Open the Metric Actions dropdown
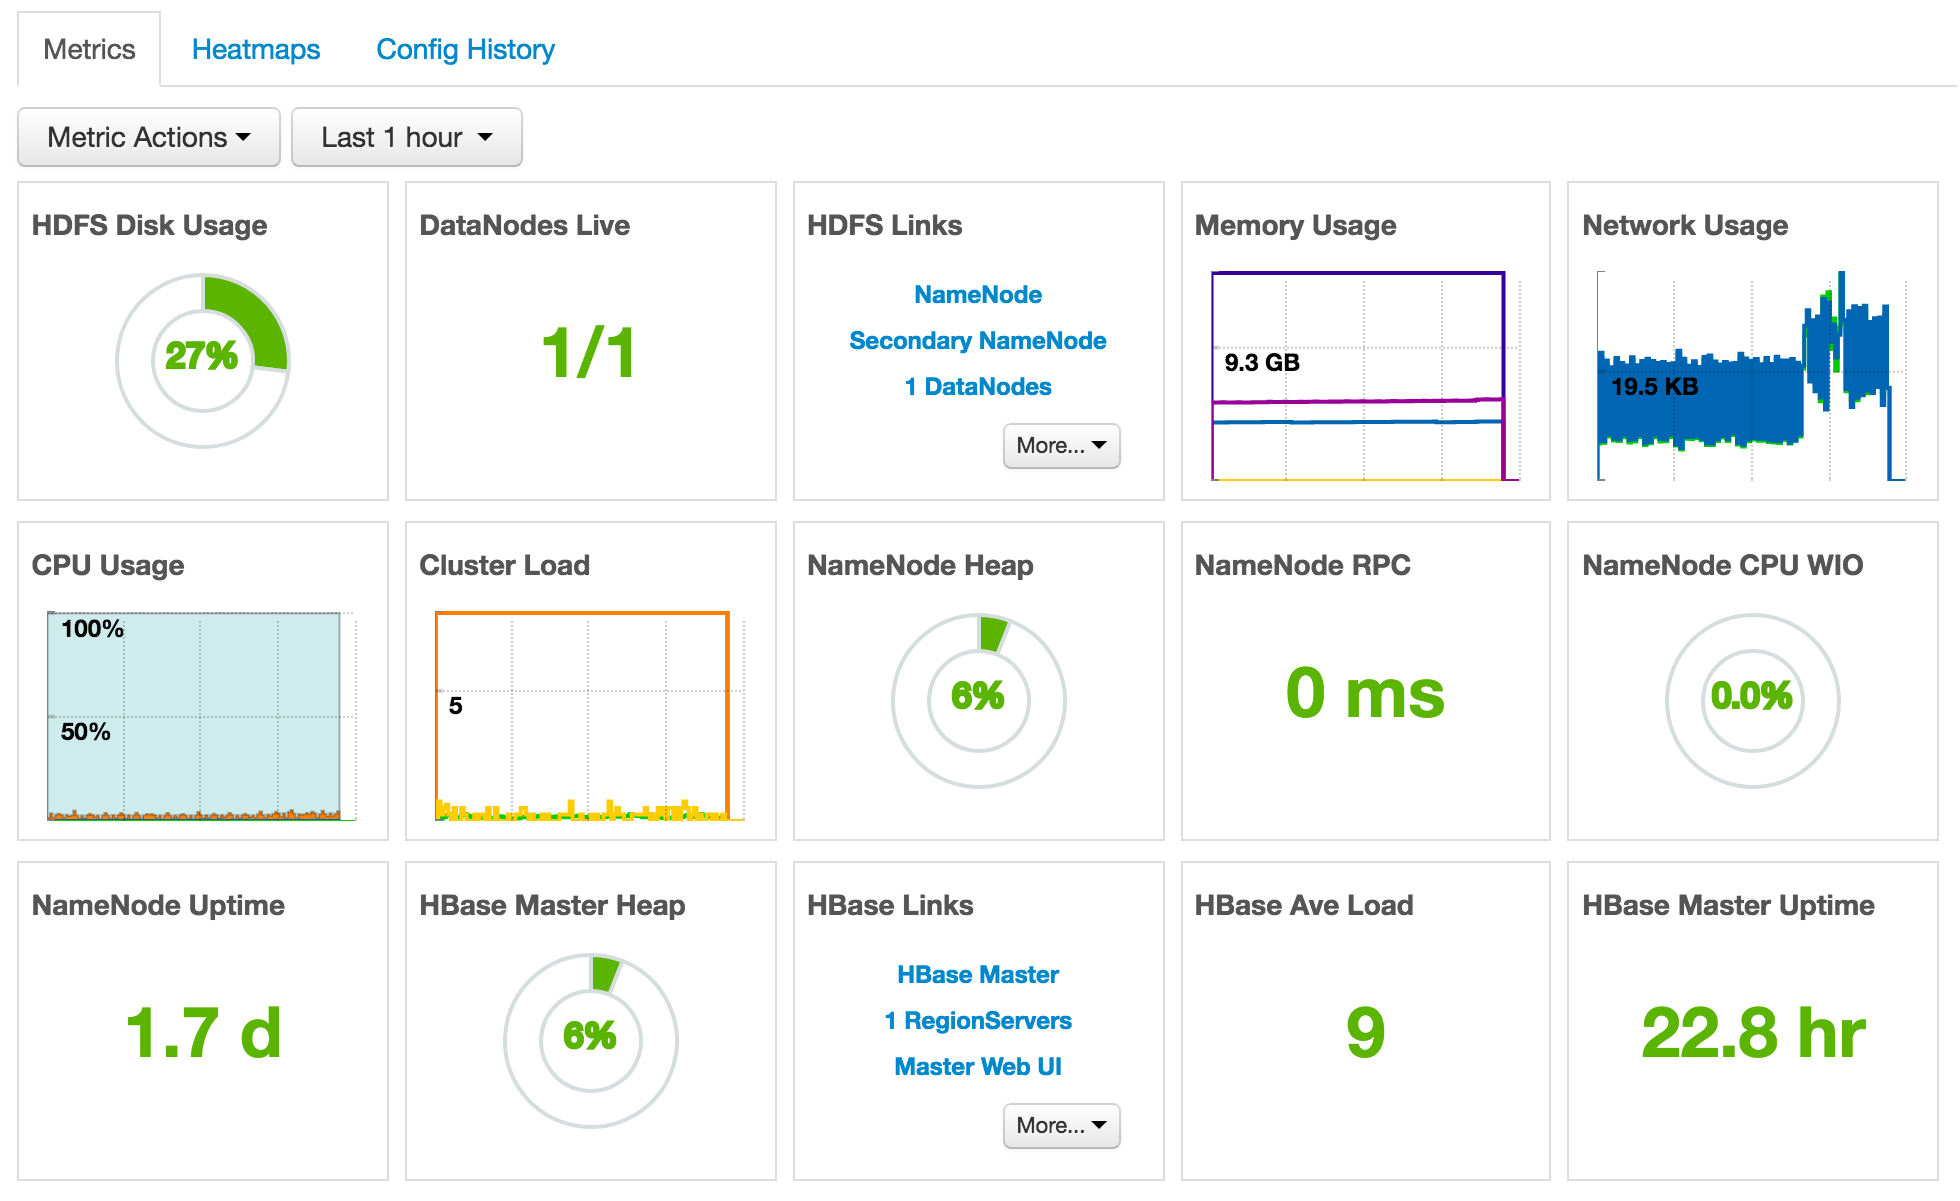 click(148, 137)
